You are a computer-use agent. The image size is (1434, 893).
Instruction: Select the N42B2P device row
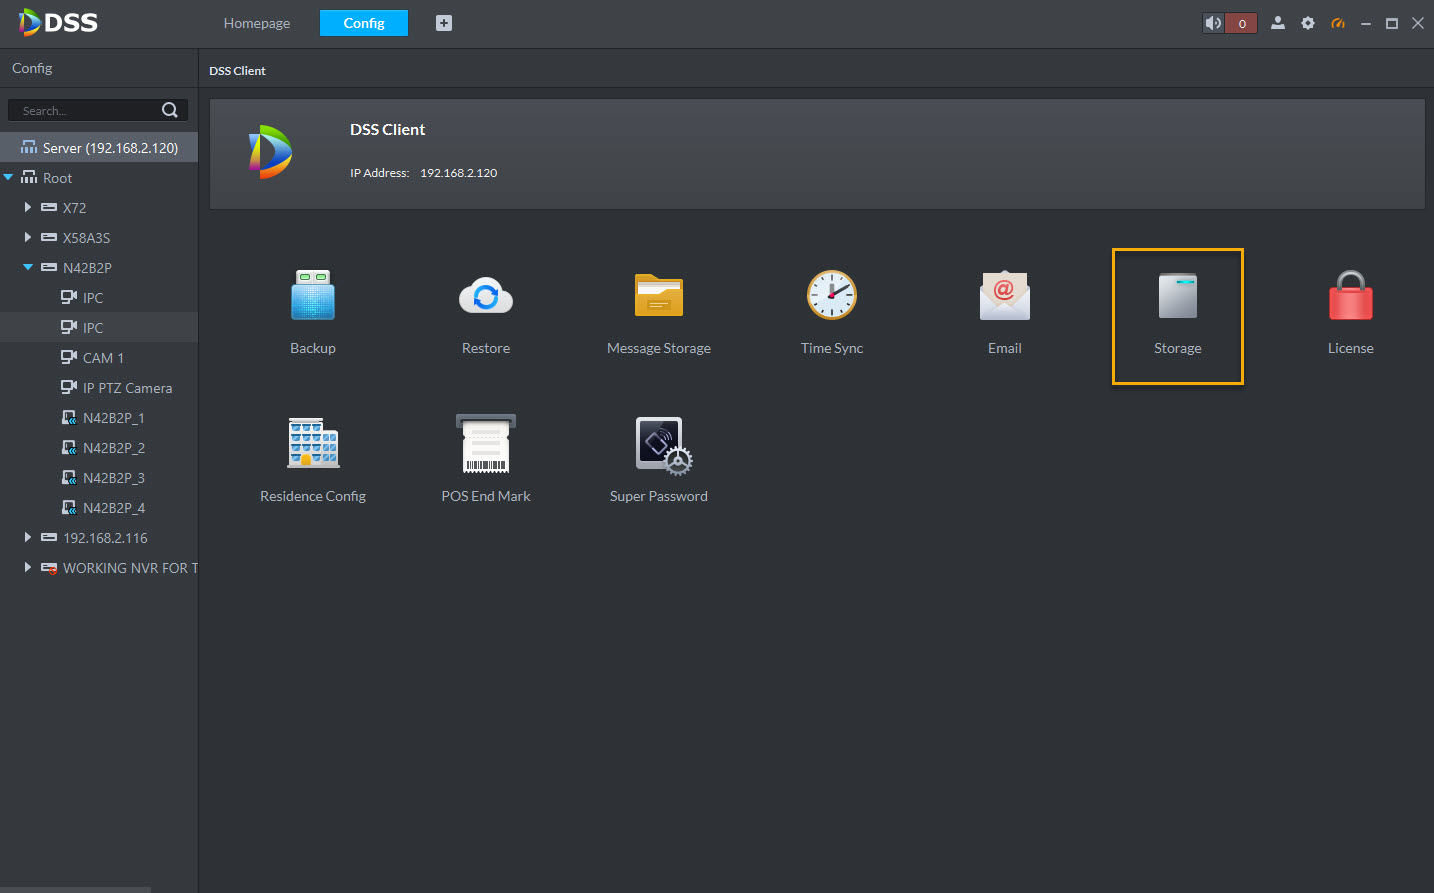click(x=99, y=268)
